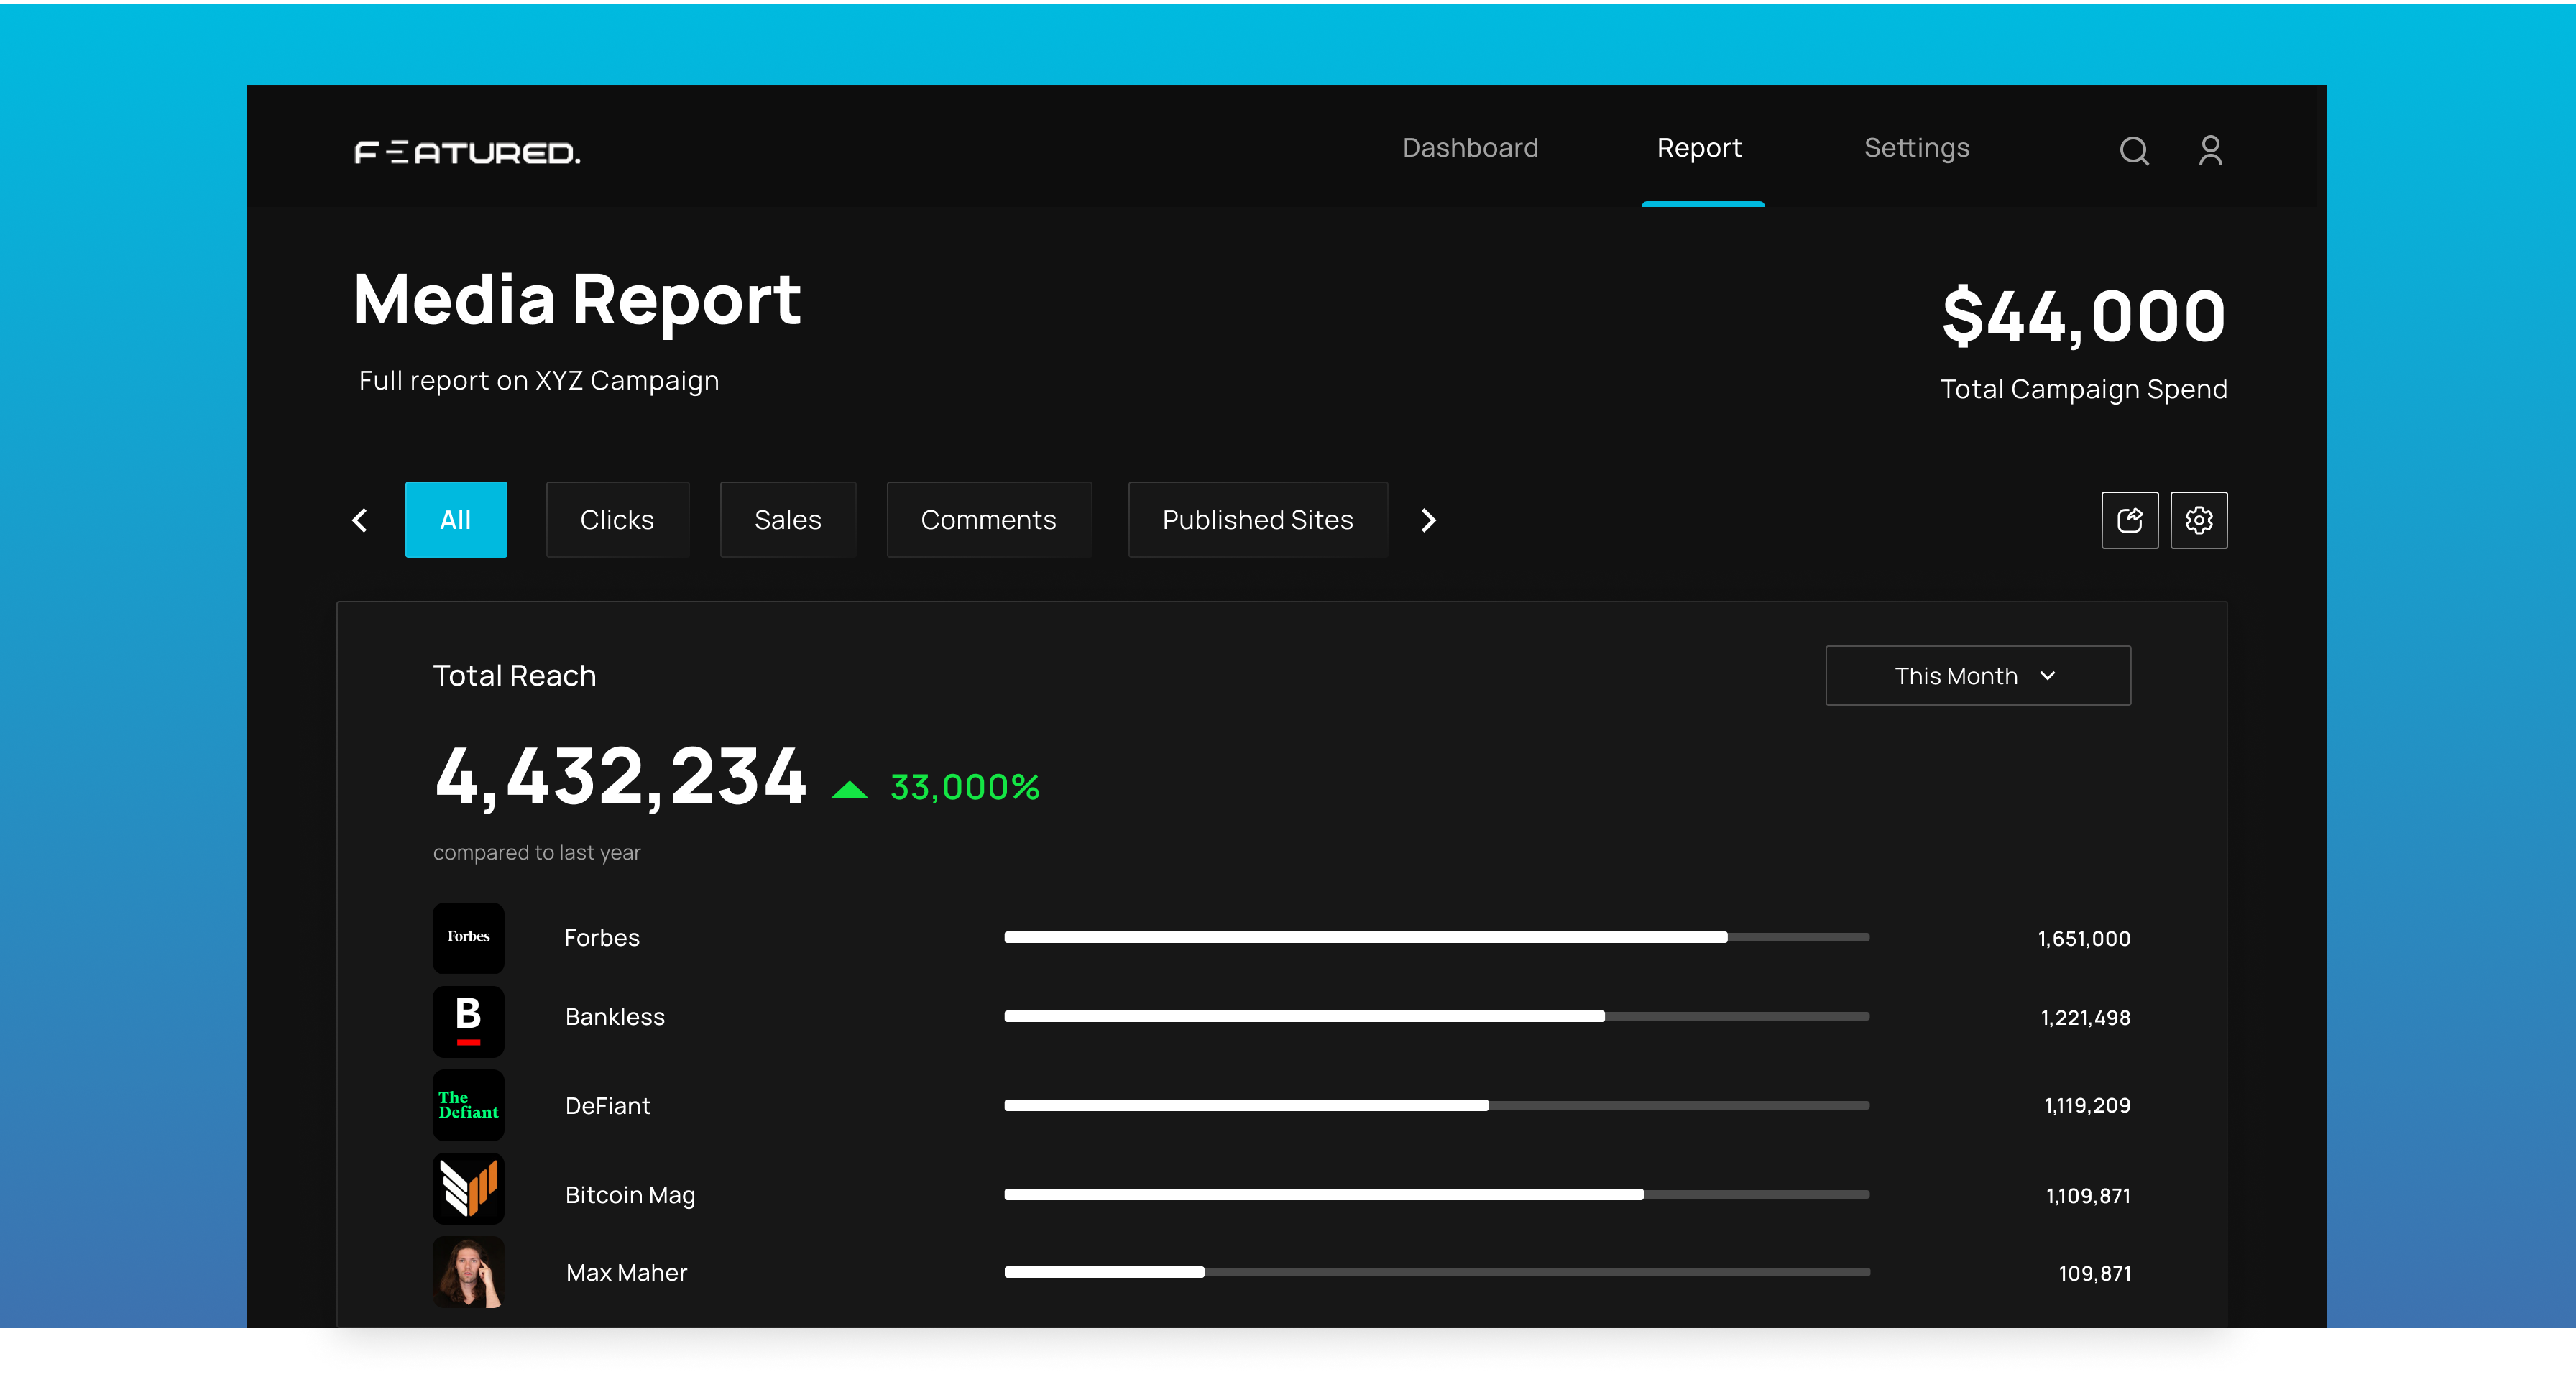Click the Bitcoin Mag logo thumbnail

coord(468,1189)
